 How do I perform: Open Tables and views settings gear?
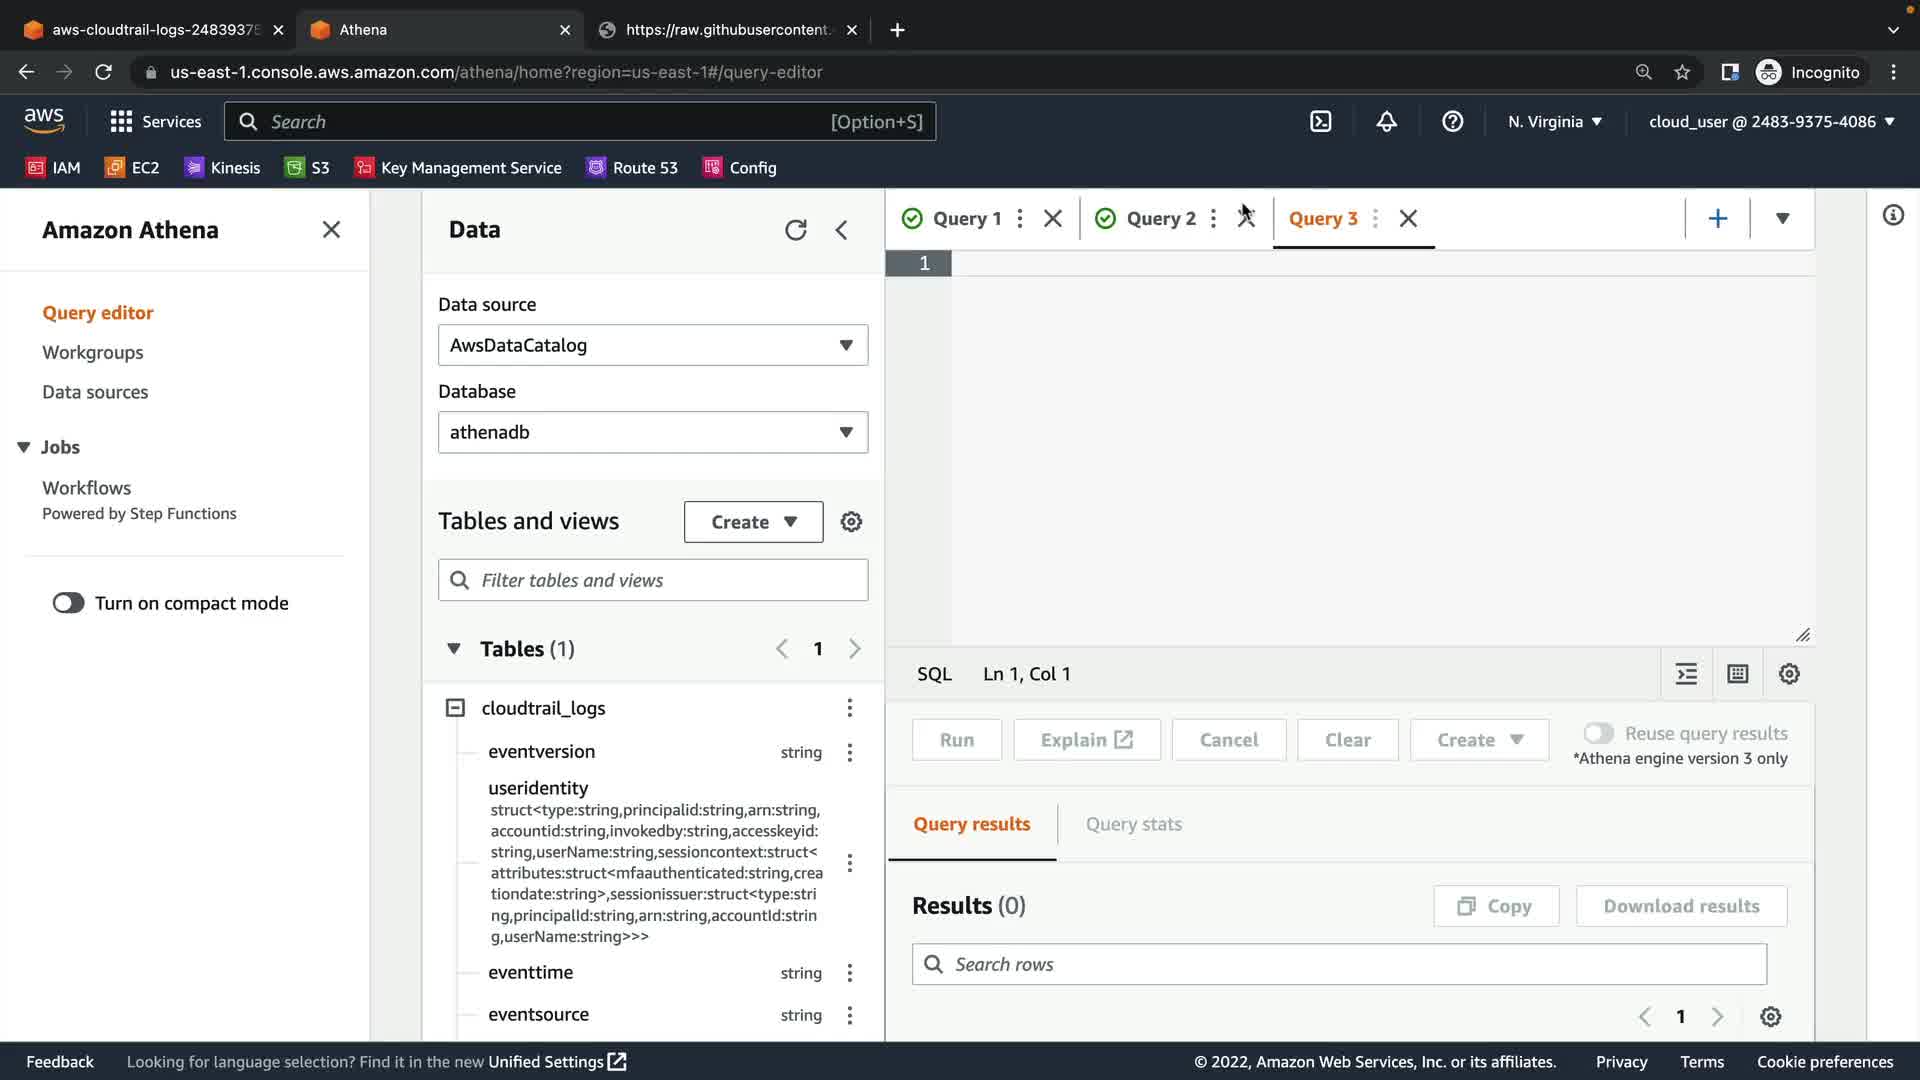pyautogui.click(x=851, y=522)
